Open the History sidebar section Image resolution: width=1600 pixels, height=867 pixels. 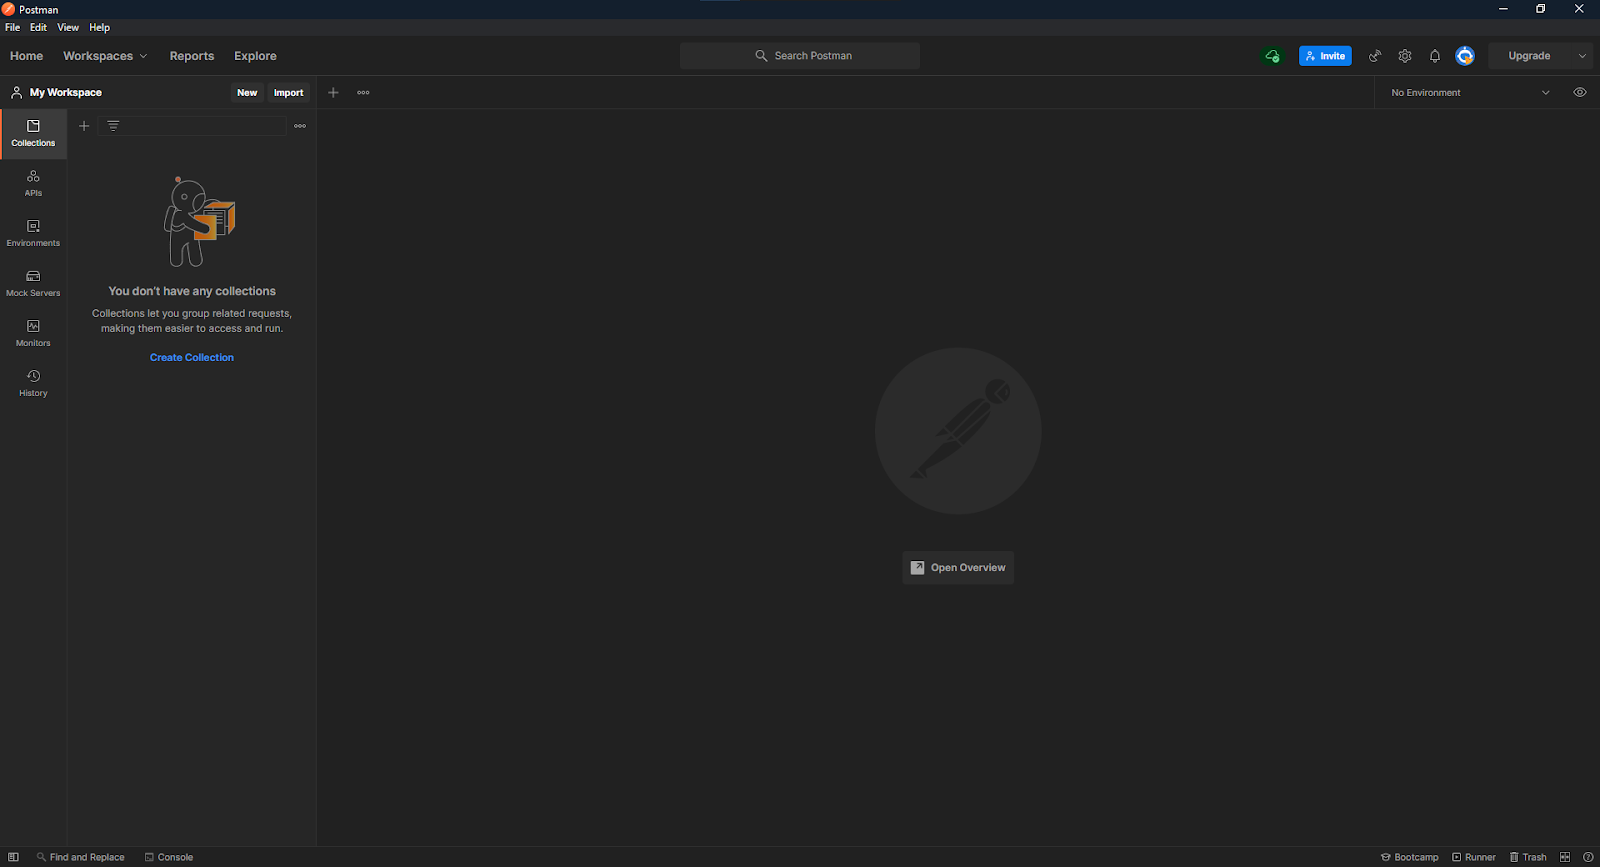pos(33,384)
